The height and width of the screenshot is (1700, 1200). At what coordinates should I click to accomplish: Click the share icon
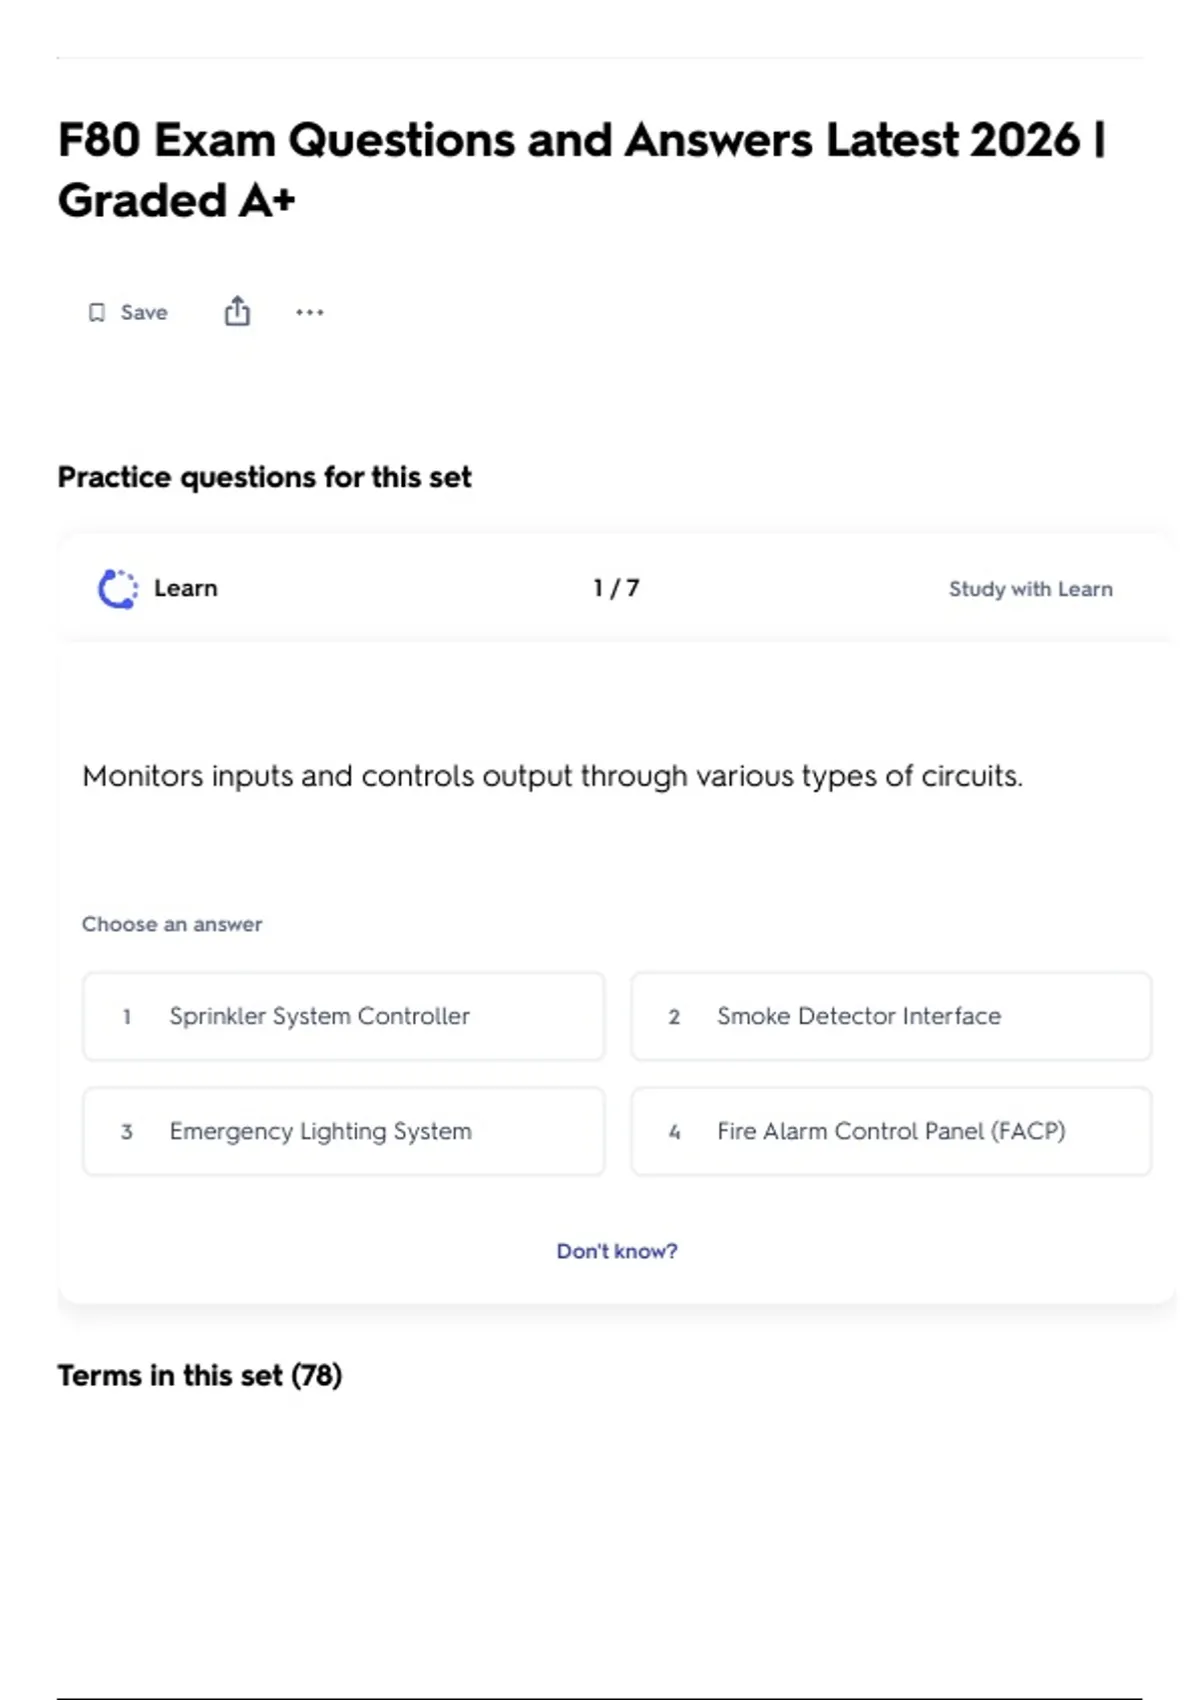pyautogui.click(x=237, y=312)
